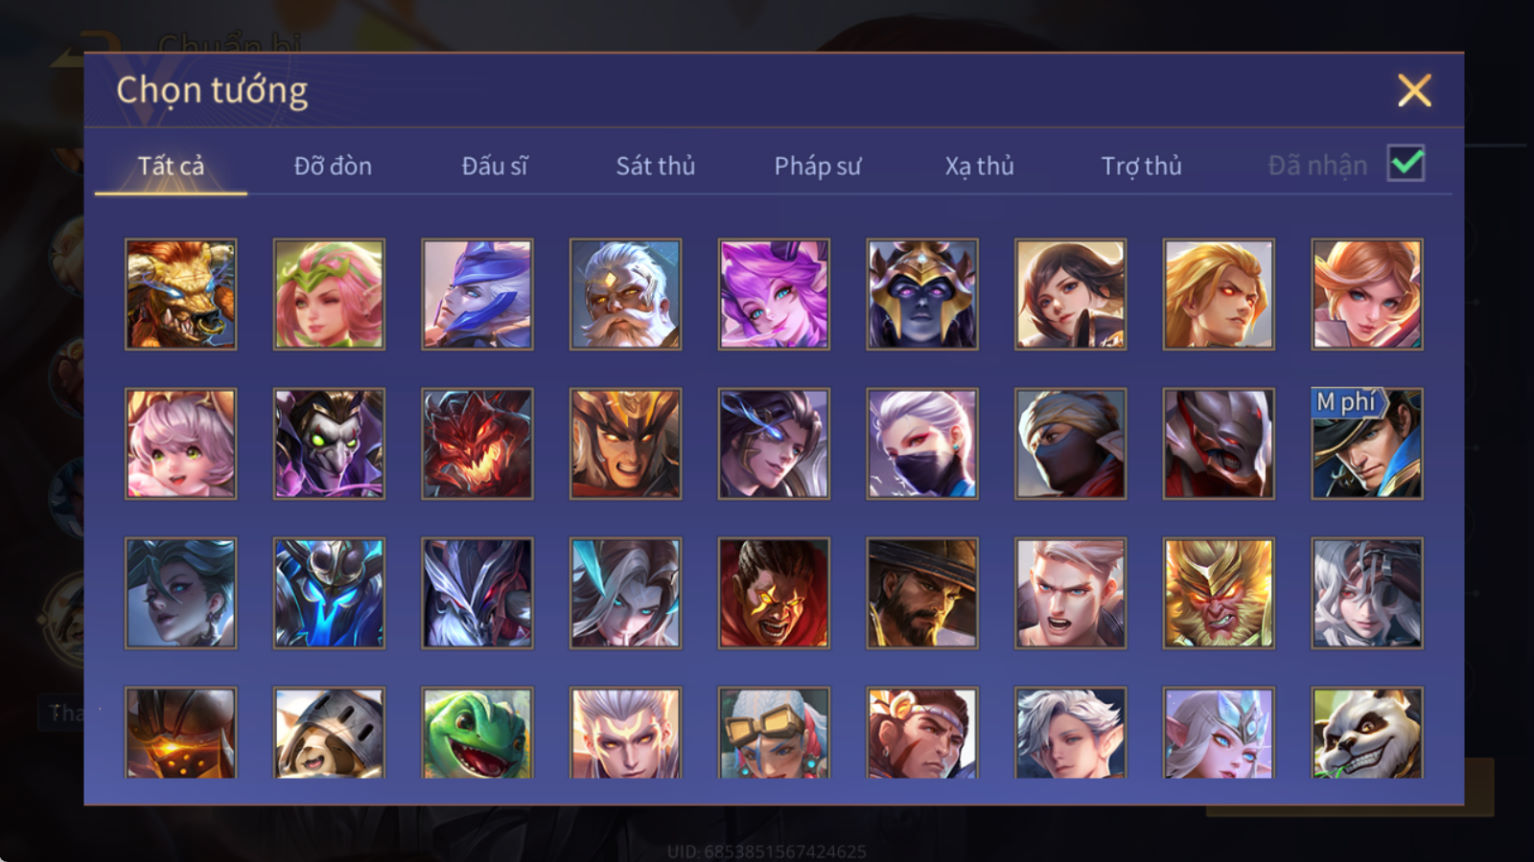
Task: Choose the masked white-haired ninja hero
Action: pos(922,444)
